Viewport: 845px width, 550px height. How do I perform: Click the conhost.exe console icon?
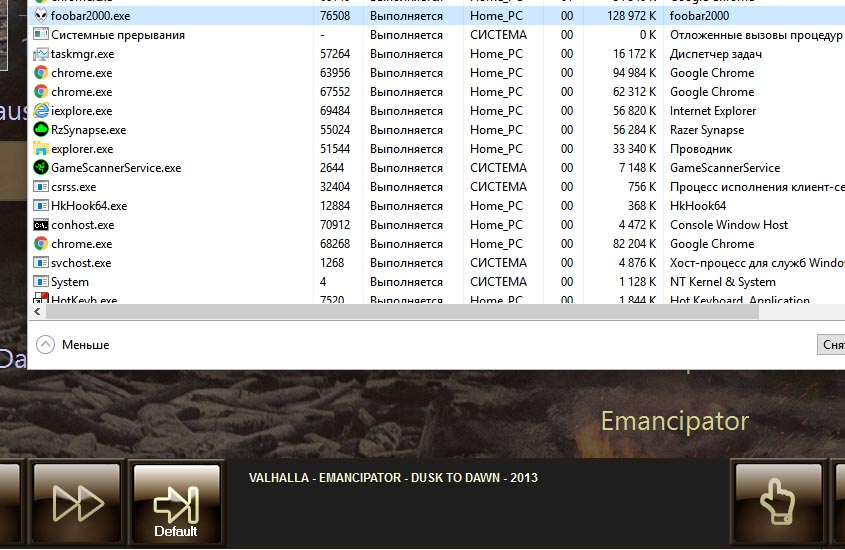click(x=41, y=225)
